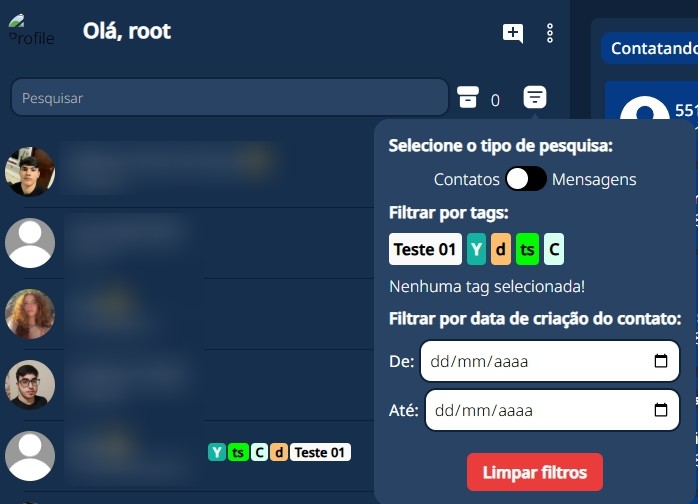Click the new chat icon
698x504 pixels.
click(x=512, y=33)
